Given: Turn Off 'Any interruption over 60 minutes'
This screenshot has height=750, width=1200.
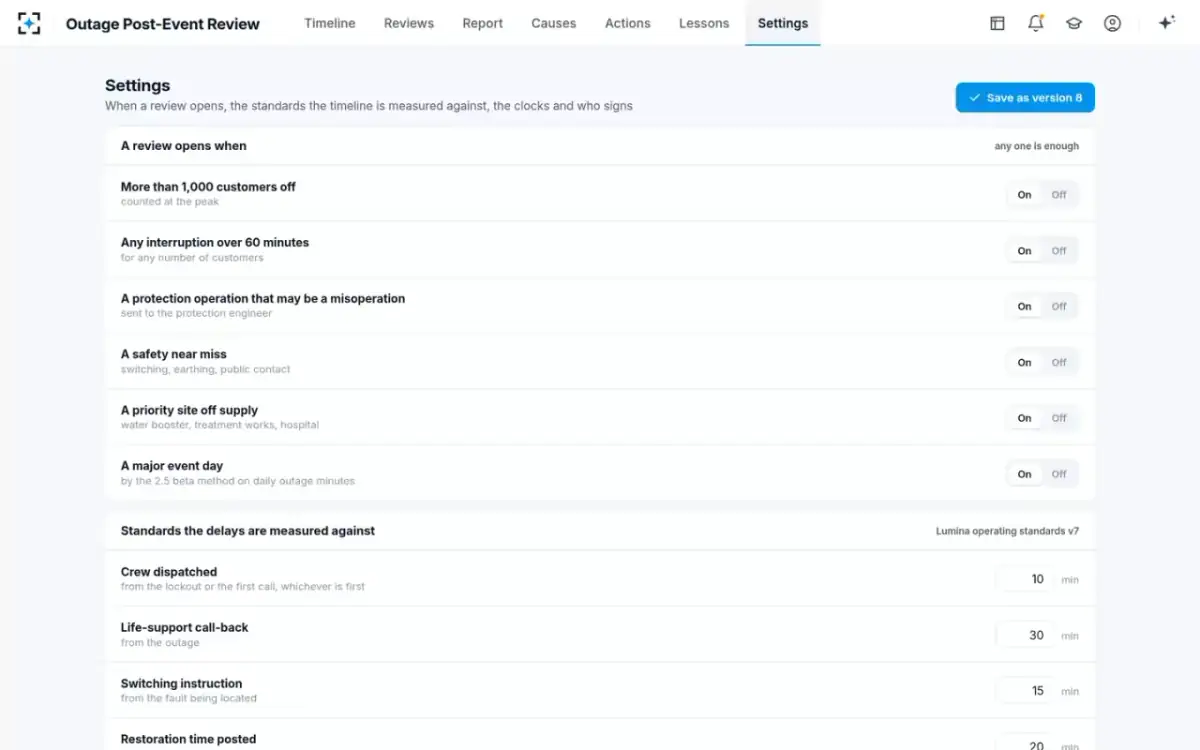Looking at the screenshot, I should point(1059,251).
